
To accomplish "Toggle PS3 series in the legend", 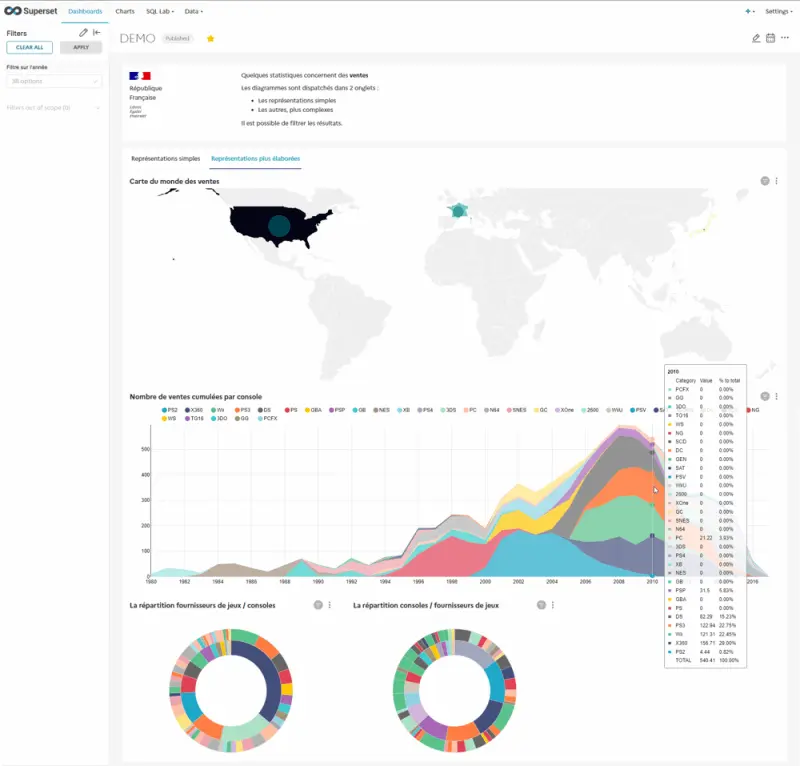I will [x=242, y=410].
